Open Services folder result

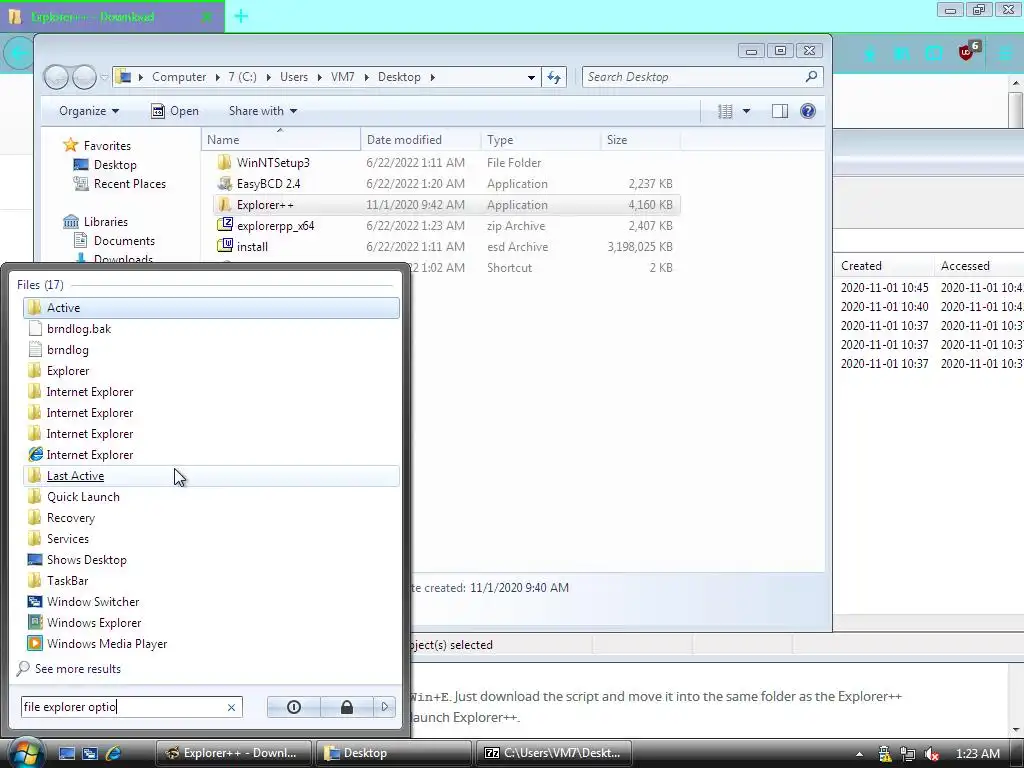point(211,538)
